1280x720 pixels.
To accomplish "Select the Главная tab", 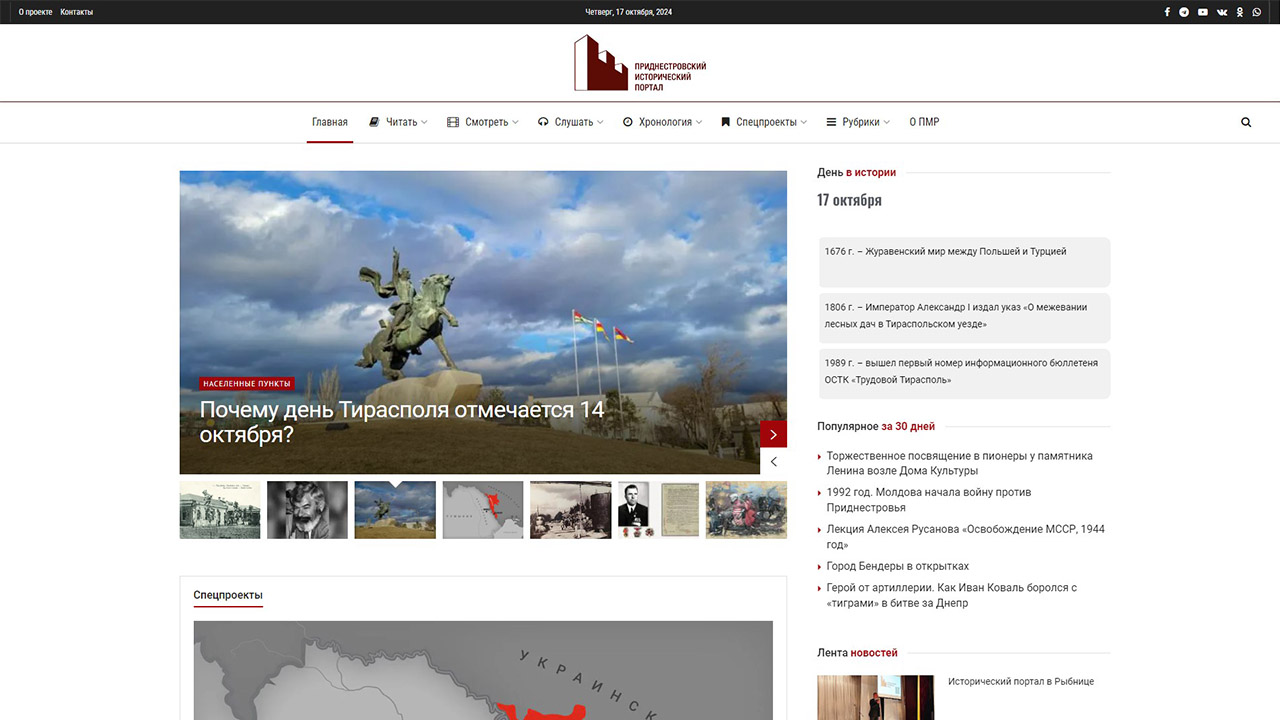I will pos(330,122).
